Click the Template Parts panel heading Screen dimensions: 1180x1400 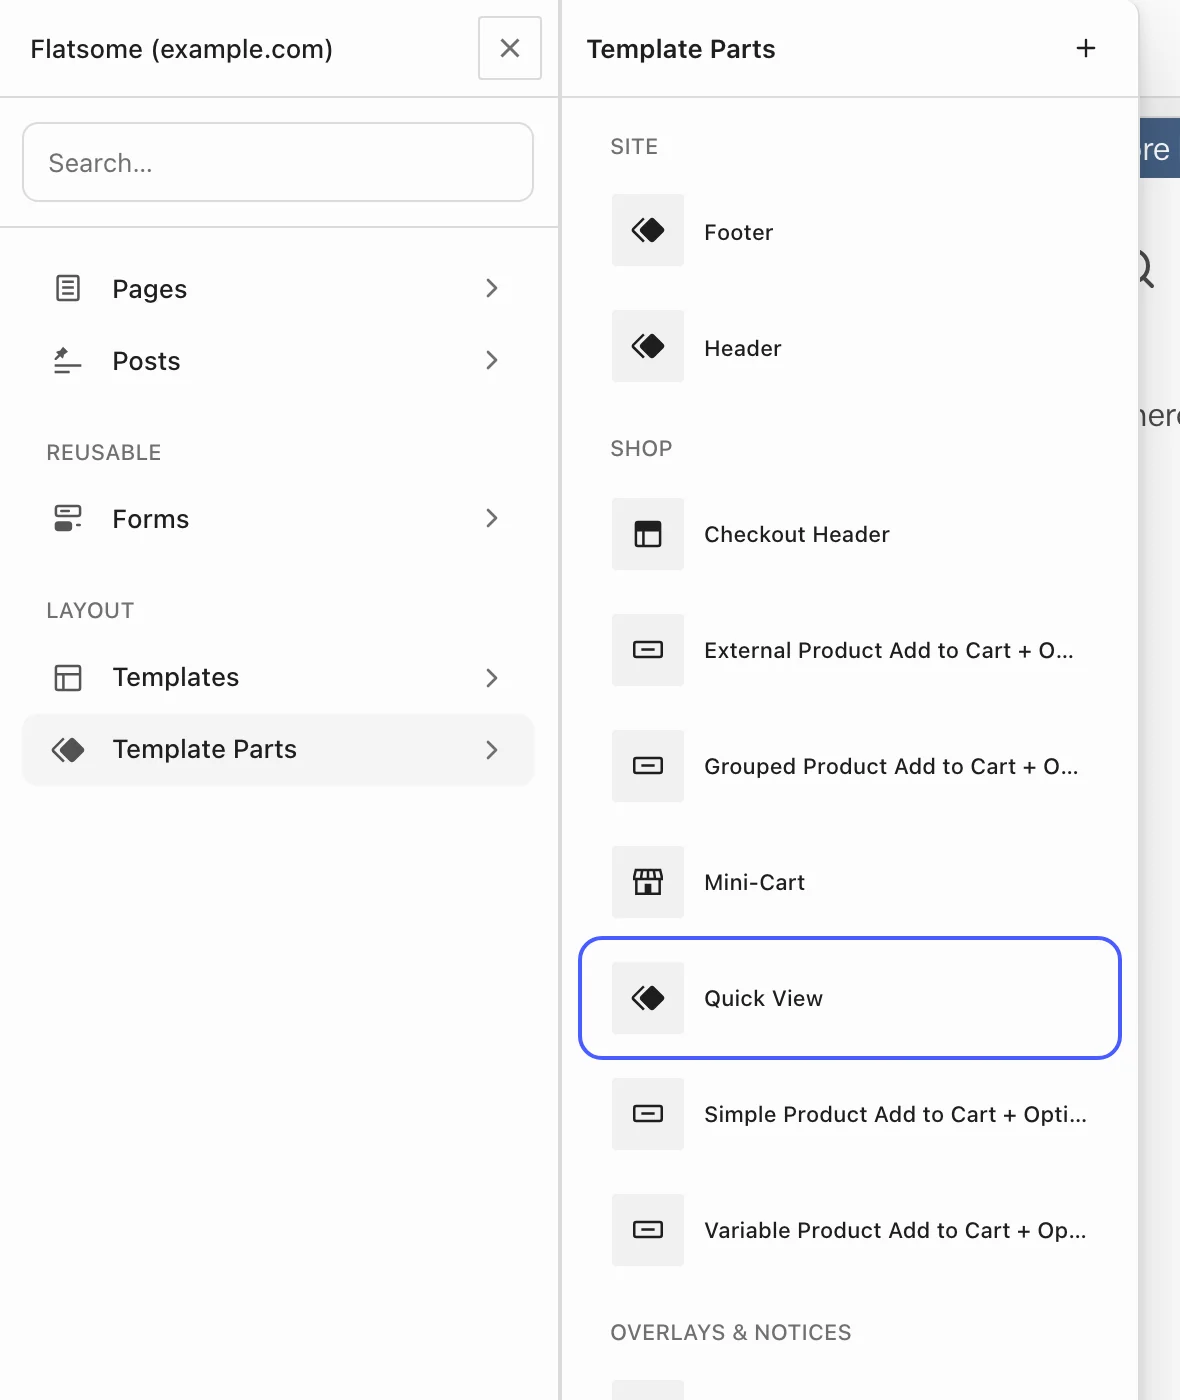pyautogui.click(x=681, y=49)
